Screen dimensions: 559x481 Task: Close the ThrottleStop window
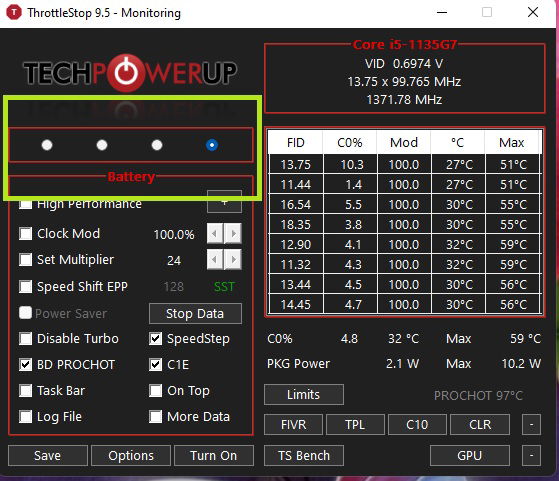[x=533, y=12]
